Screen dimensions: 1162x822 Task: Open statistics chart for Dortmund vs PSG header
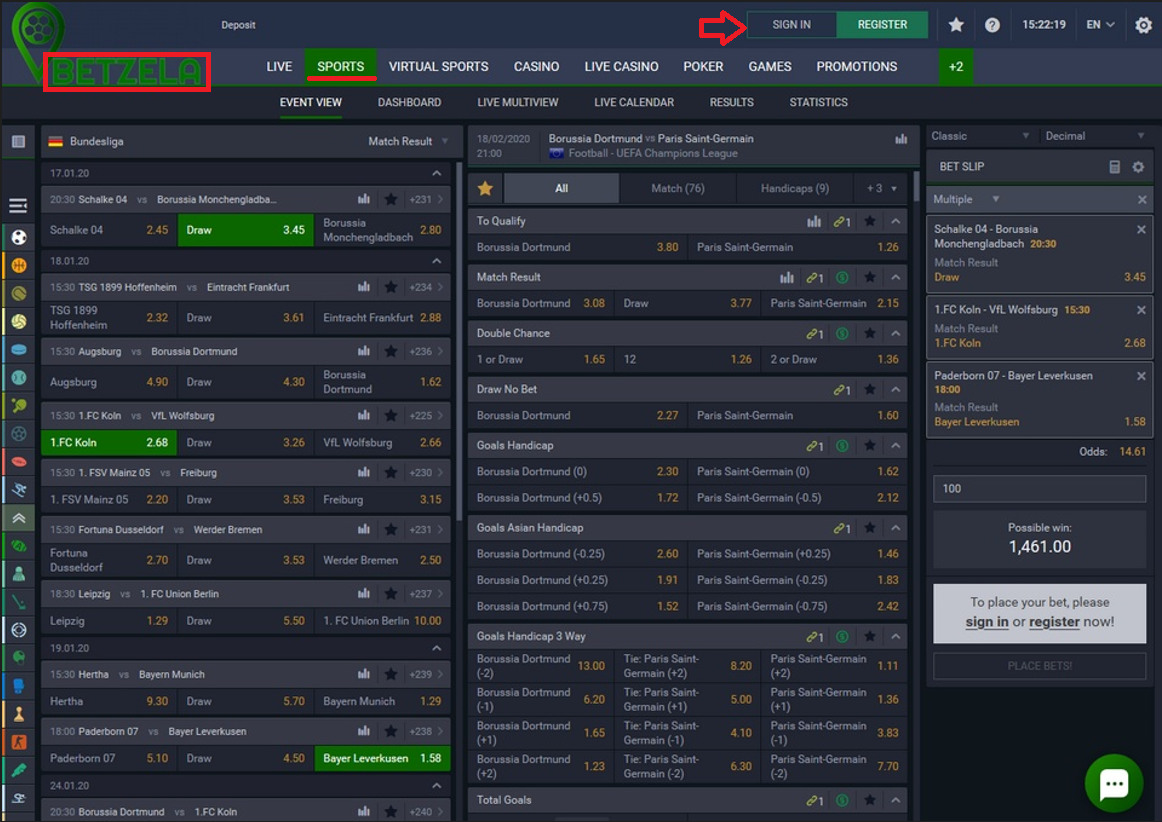[x=901, y=139]
